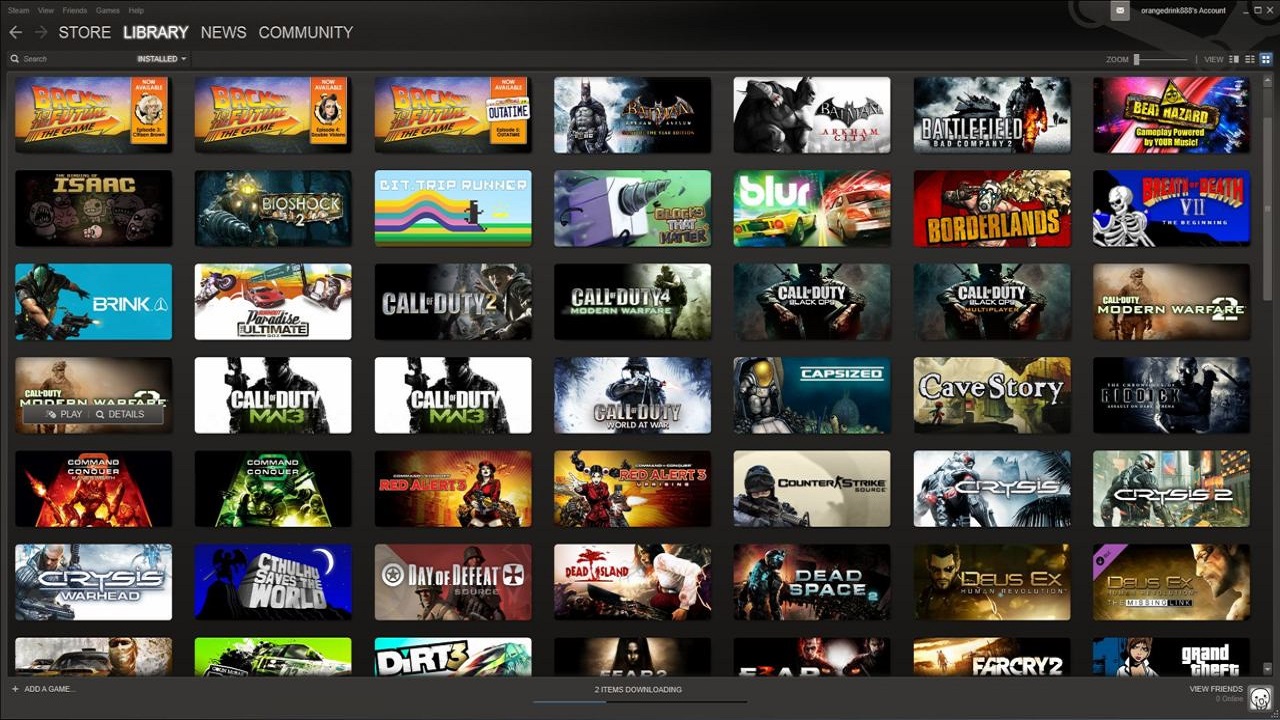The height and width of the screenshot is (720, 1280).
Task: Select BioShock 2 game tile
Action: (273, 208)
